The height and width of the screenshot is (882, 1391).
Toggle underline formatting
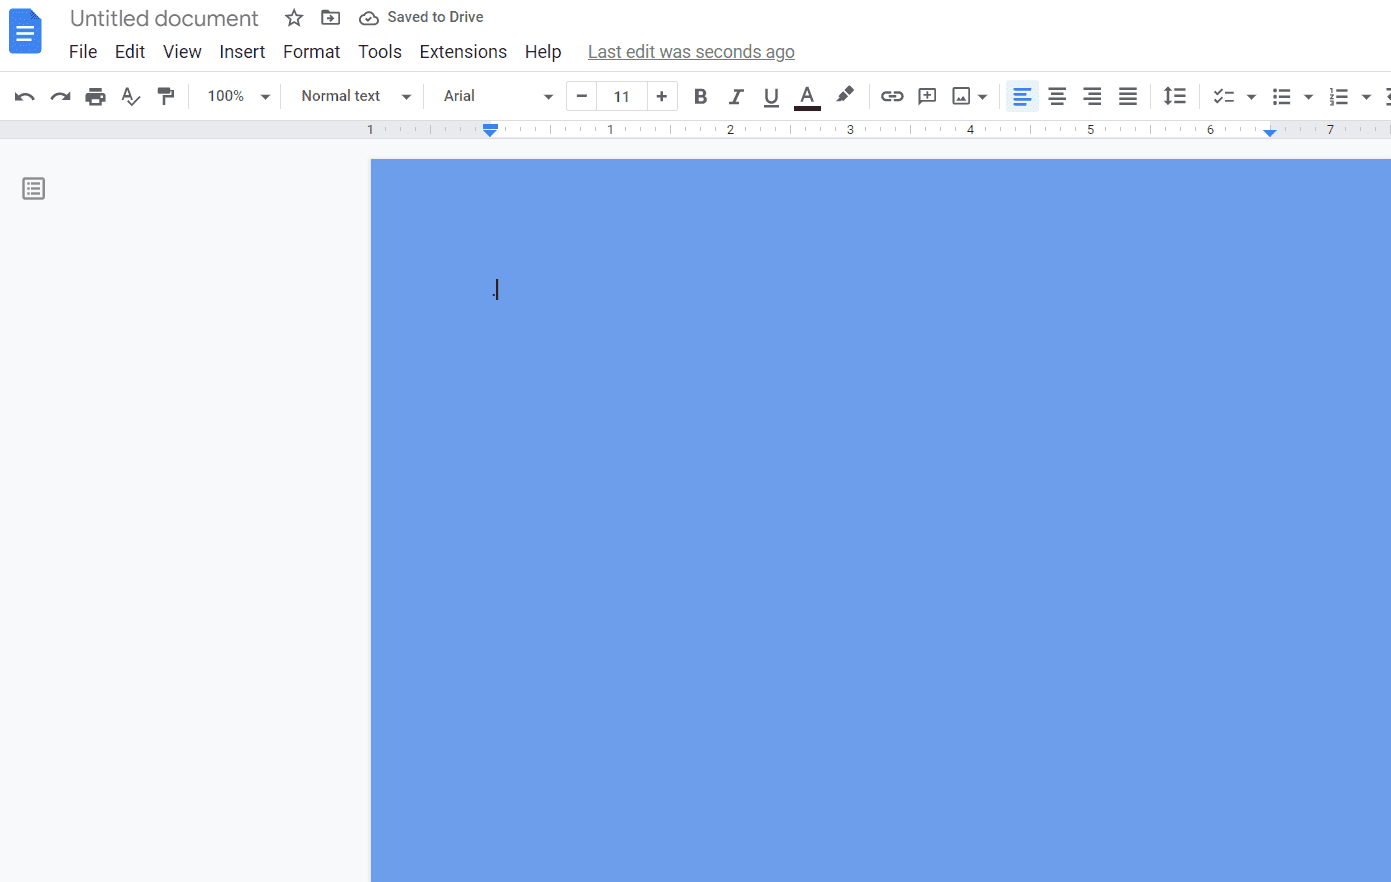[770, 96]
